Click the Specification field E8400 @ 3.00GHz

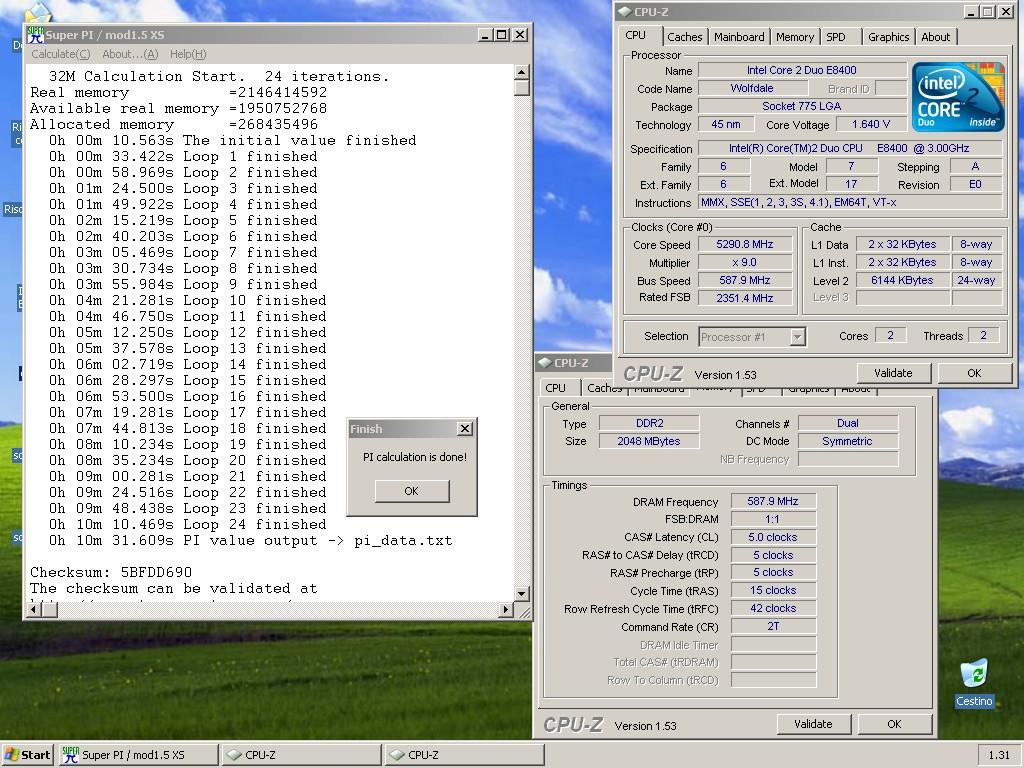[850, 148]
